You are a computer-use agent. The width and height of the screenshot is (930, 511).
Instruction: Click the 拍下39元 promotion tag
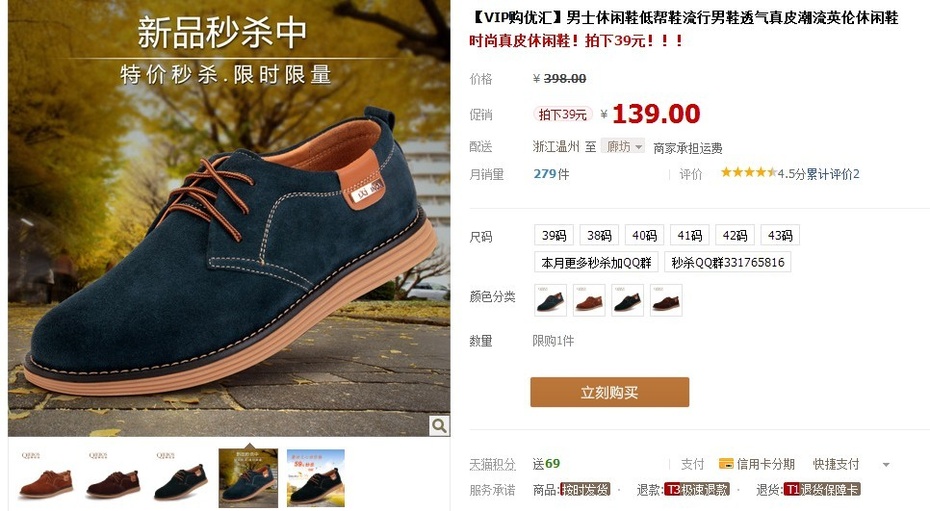(x=562, y=114)
